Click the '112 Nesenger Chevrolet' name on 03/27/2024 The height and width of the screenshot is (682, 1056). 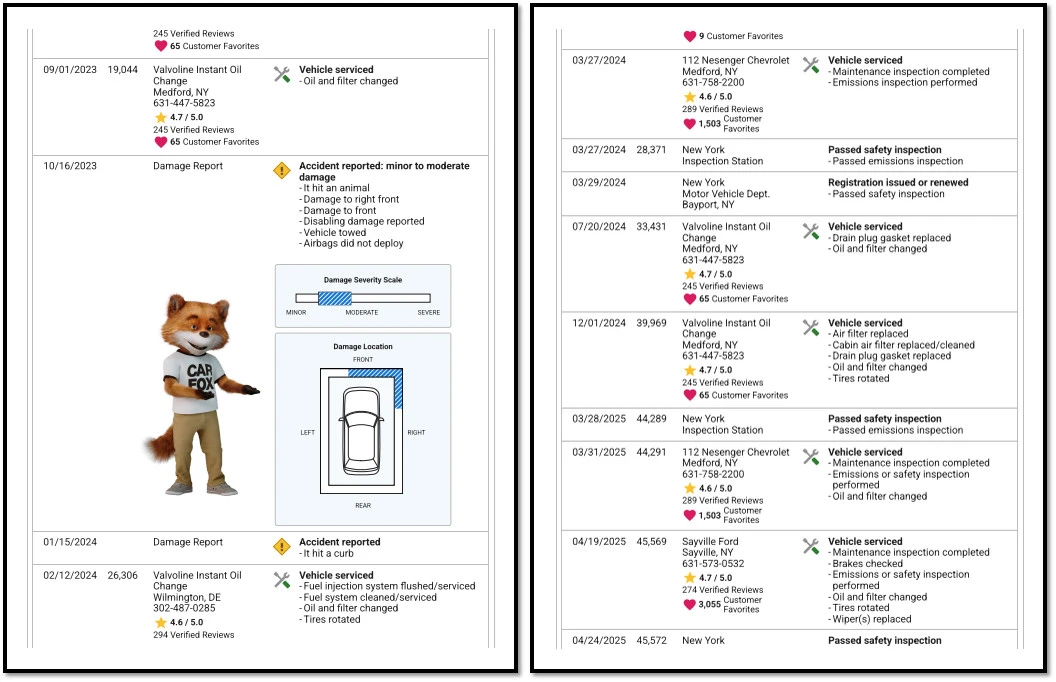(x=735, y=61)
